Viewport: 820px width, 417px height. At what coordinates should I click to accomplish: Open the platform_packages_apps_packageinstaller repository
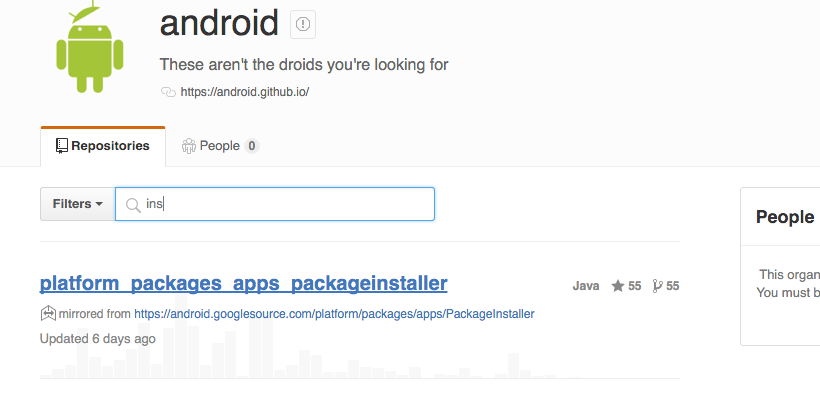pyautogui.click(x=243, y=283)
